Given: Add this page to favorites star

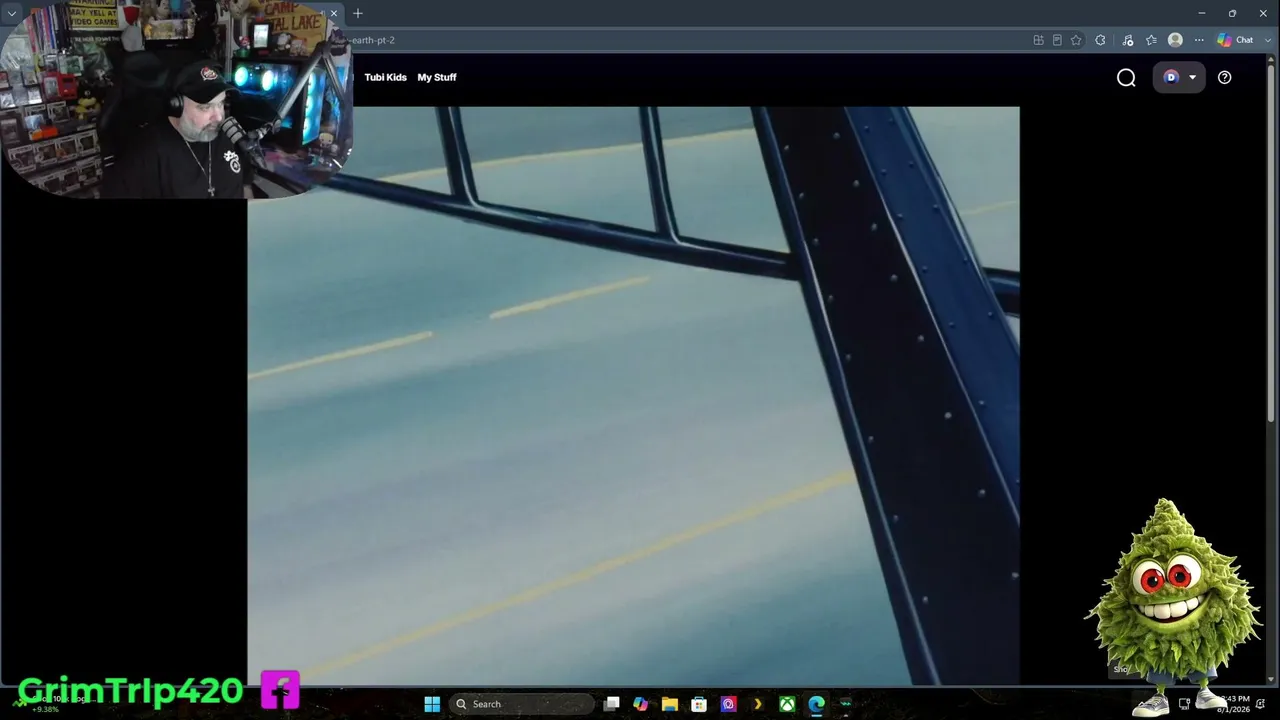Looking at the screenshot, I should pyautogui.click(x=1076, y=40).
